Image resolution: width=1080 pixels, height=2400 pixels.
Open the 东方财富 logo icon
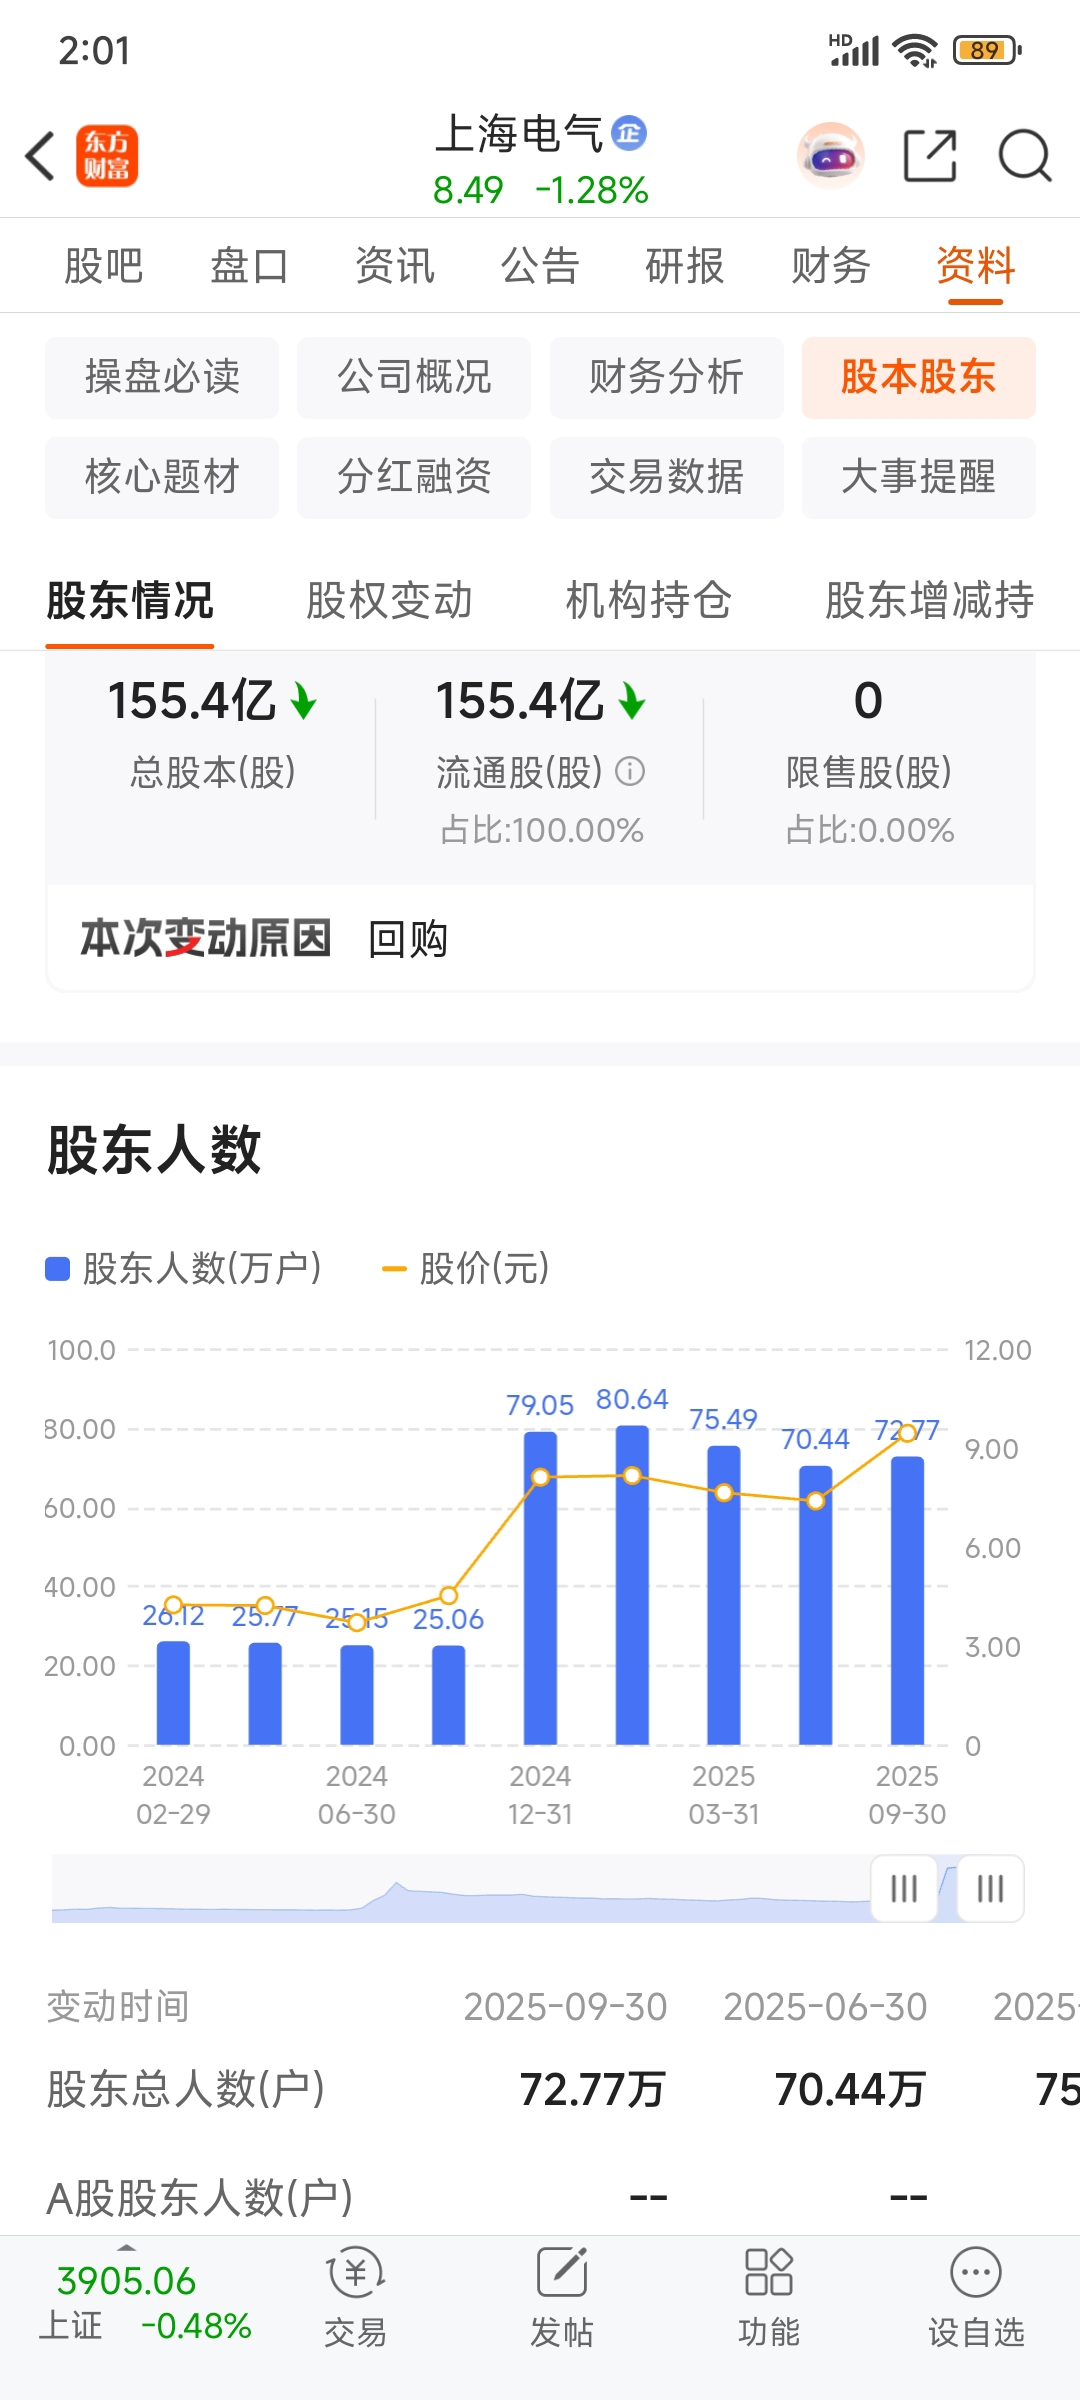tap(107, 156)
